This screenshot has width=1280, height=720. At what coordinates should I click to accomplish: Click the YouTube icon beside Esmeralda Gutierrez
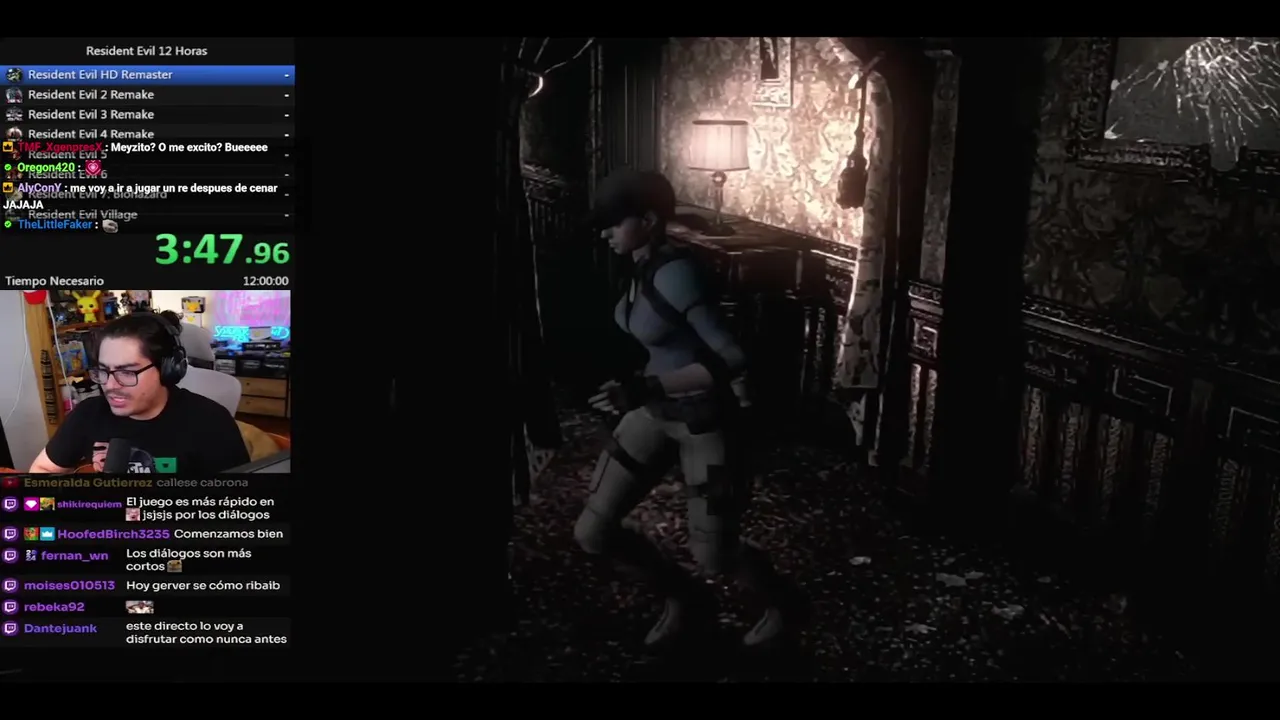click(11, 483)
